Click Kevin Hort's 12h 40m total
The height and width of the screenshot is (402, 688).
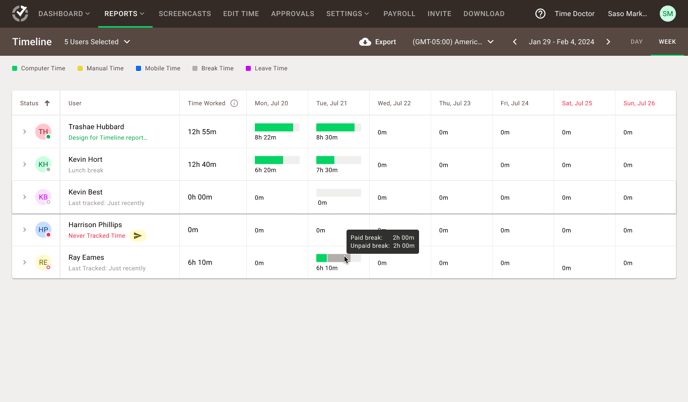(202, 164)
